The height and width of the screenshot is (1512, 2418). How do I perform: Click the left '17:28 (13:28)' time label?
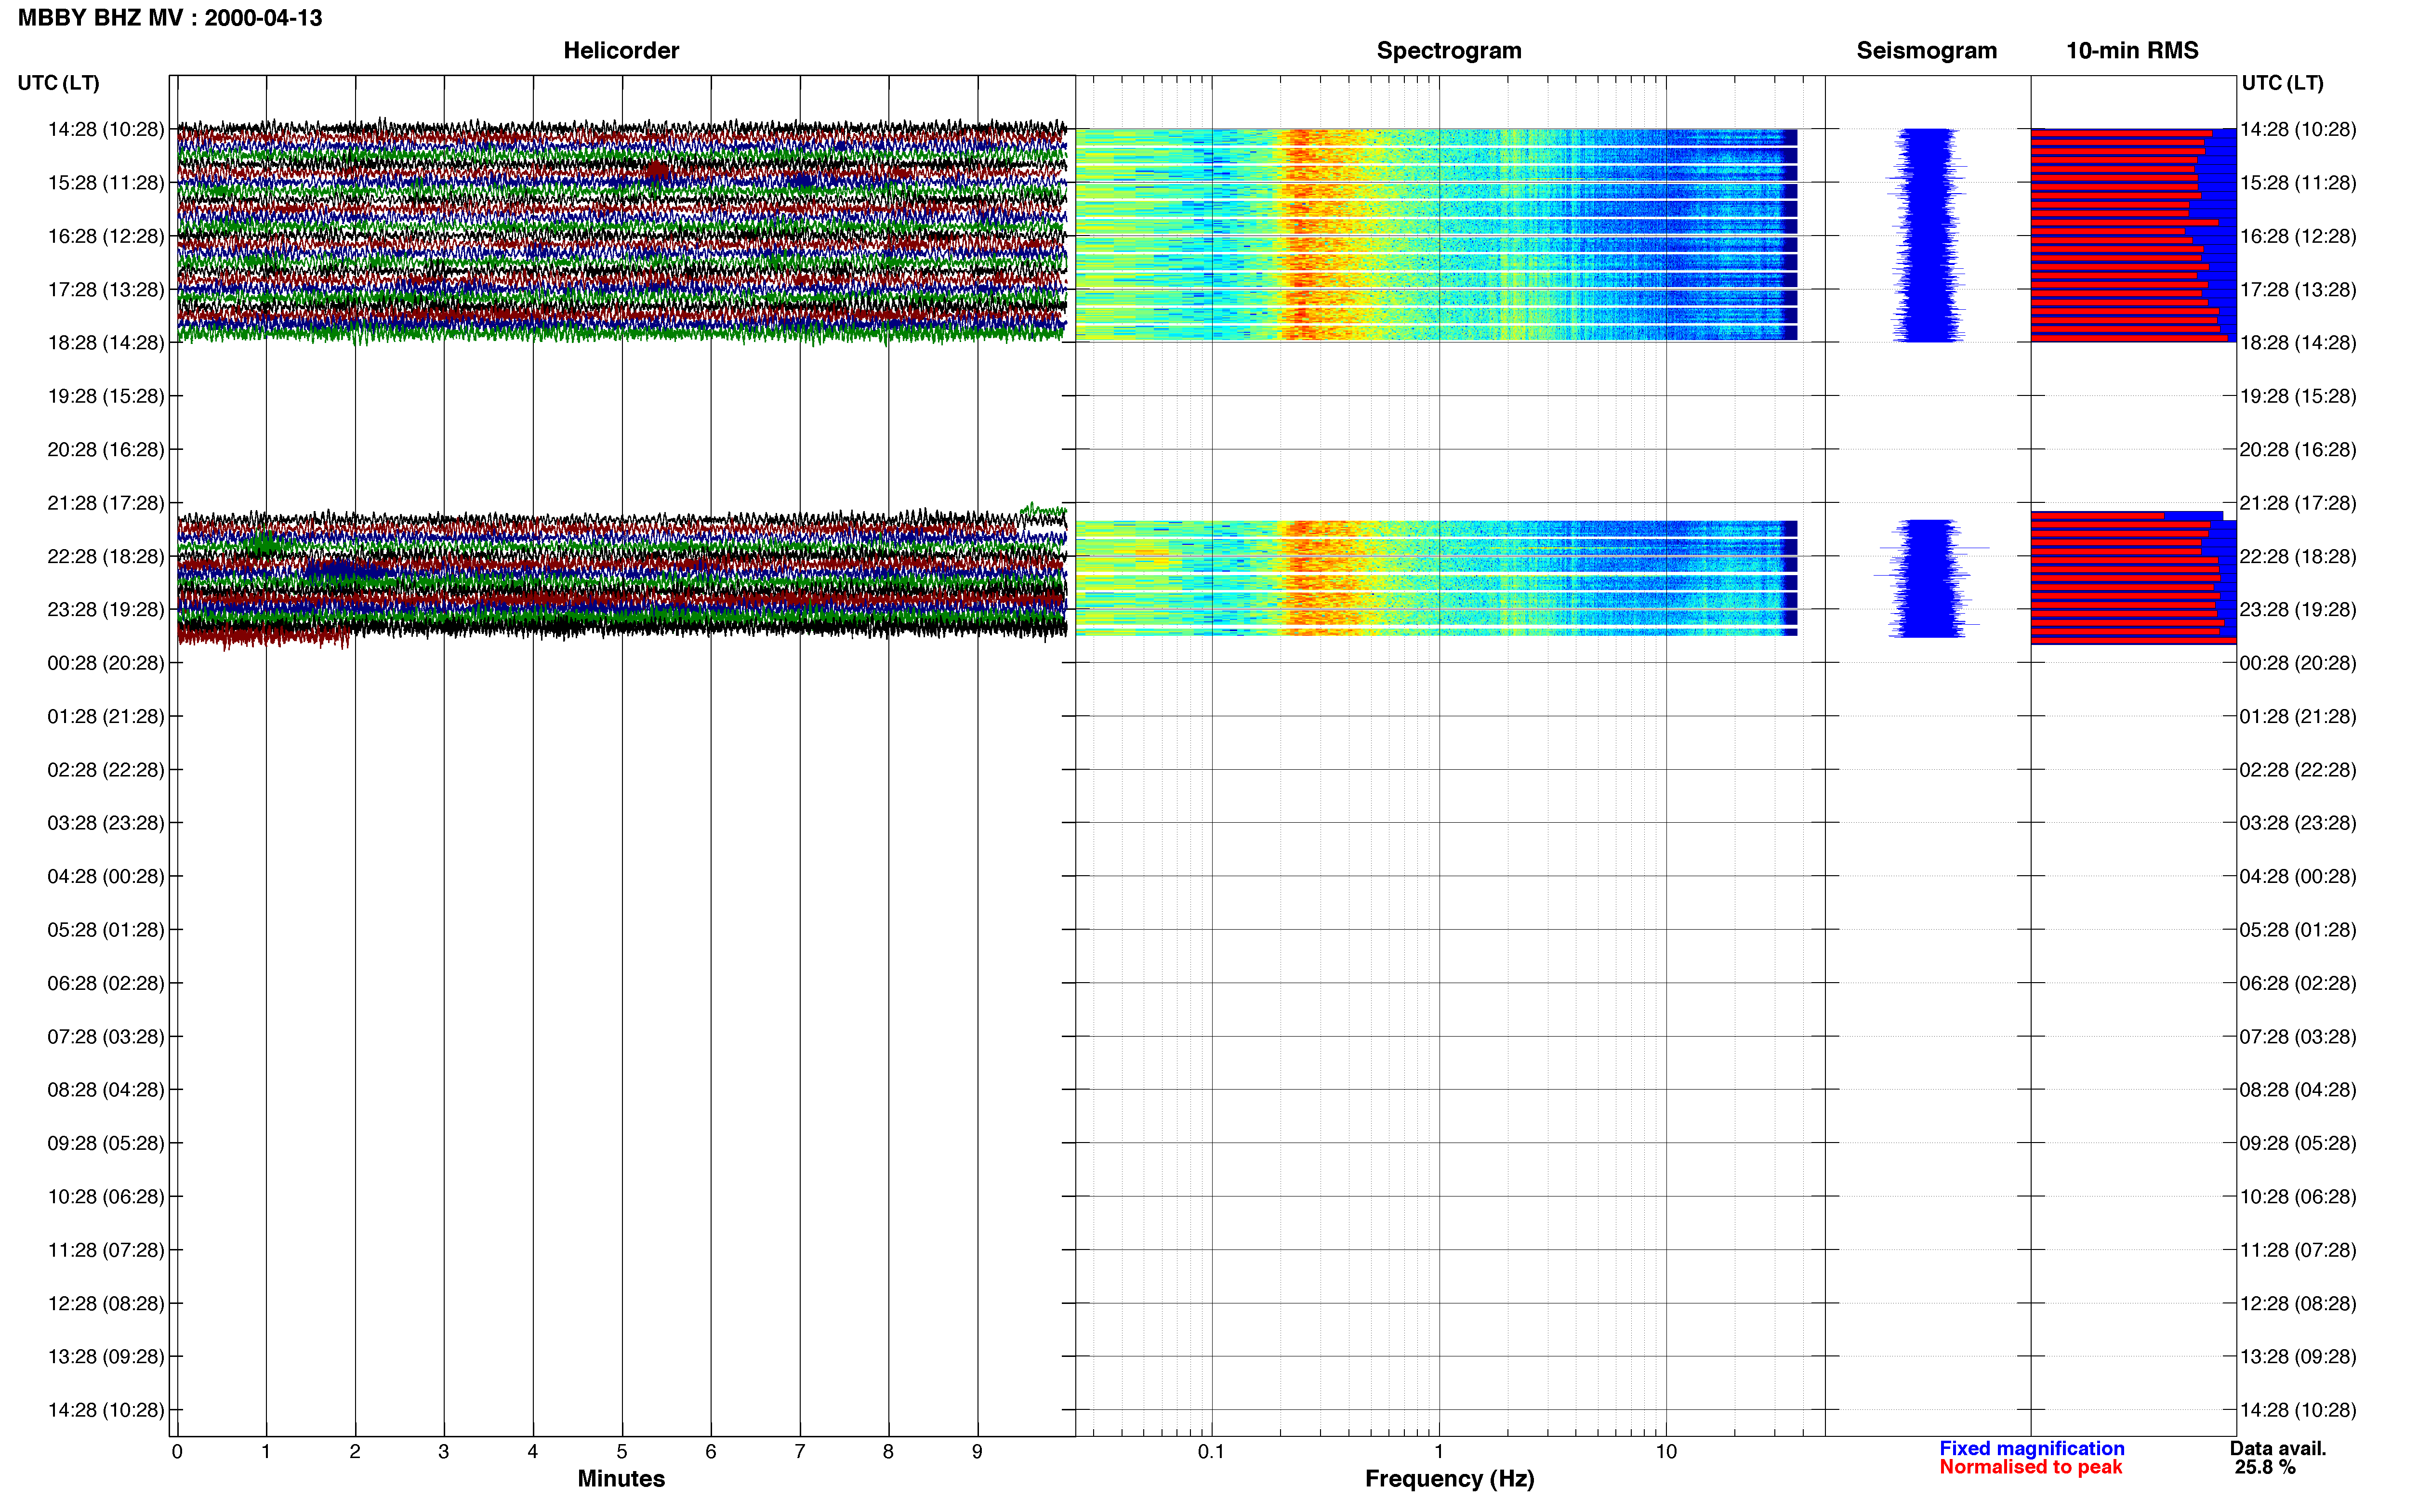(x=105, y=290)
